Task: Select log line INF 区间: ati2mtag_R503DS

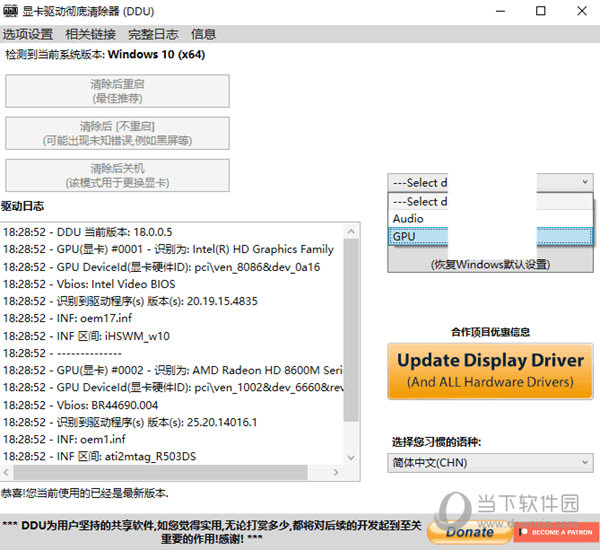Action: click(99, 456)
